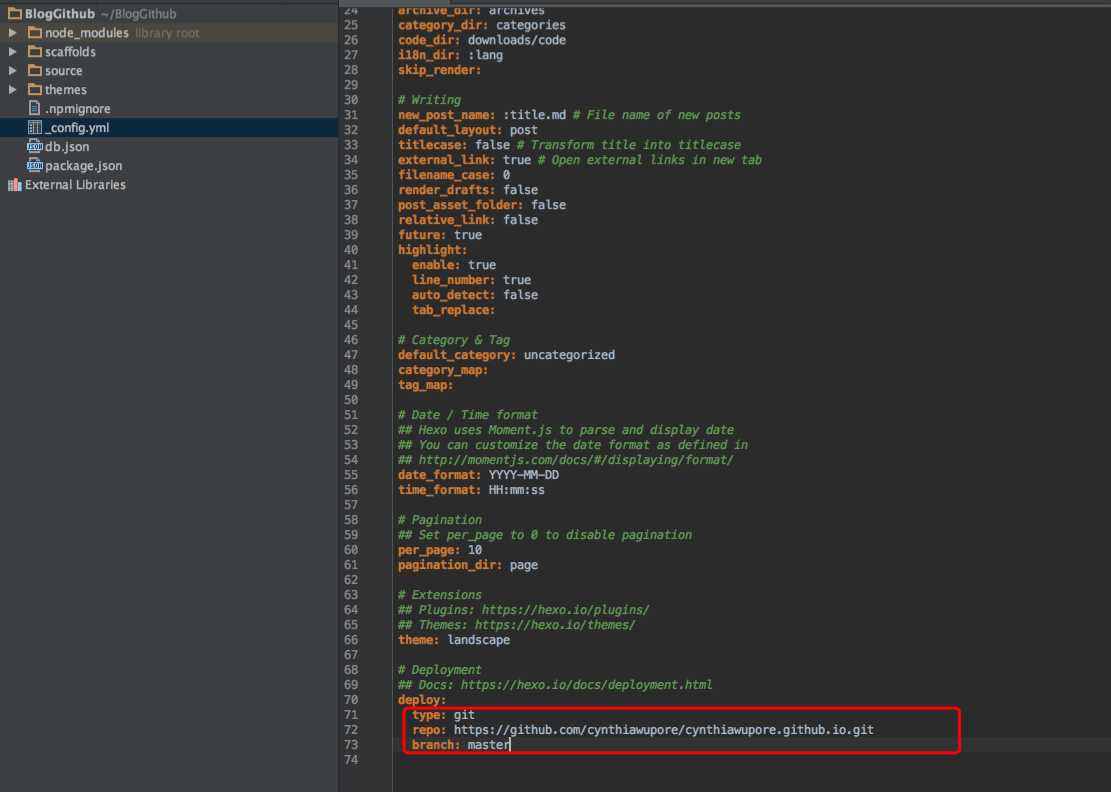Click 'pagination_dir:' key
Image resolution: width=1111 pixels, height=792 pixels.
point(449,565)
